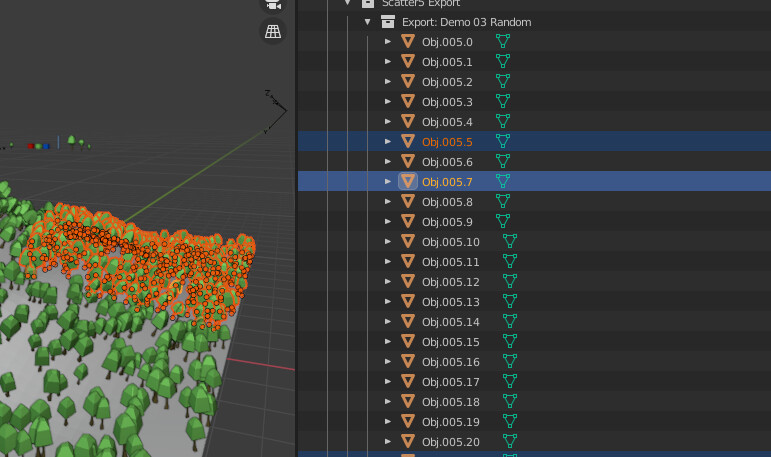771x457 pixels.
Task: Click the green mesh data icon of Obj.005.12
Action: 510,281
